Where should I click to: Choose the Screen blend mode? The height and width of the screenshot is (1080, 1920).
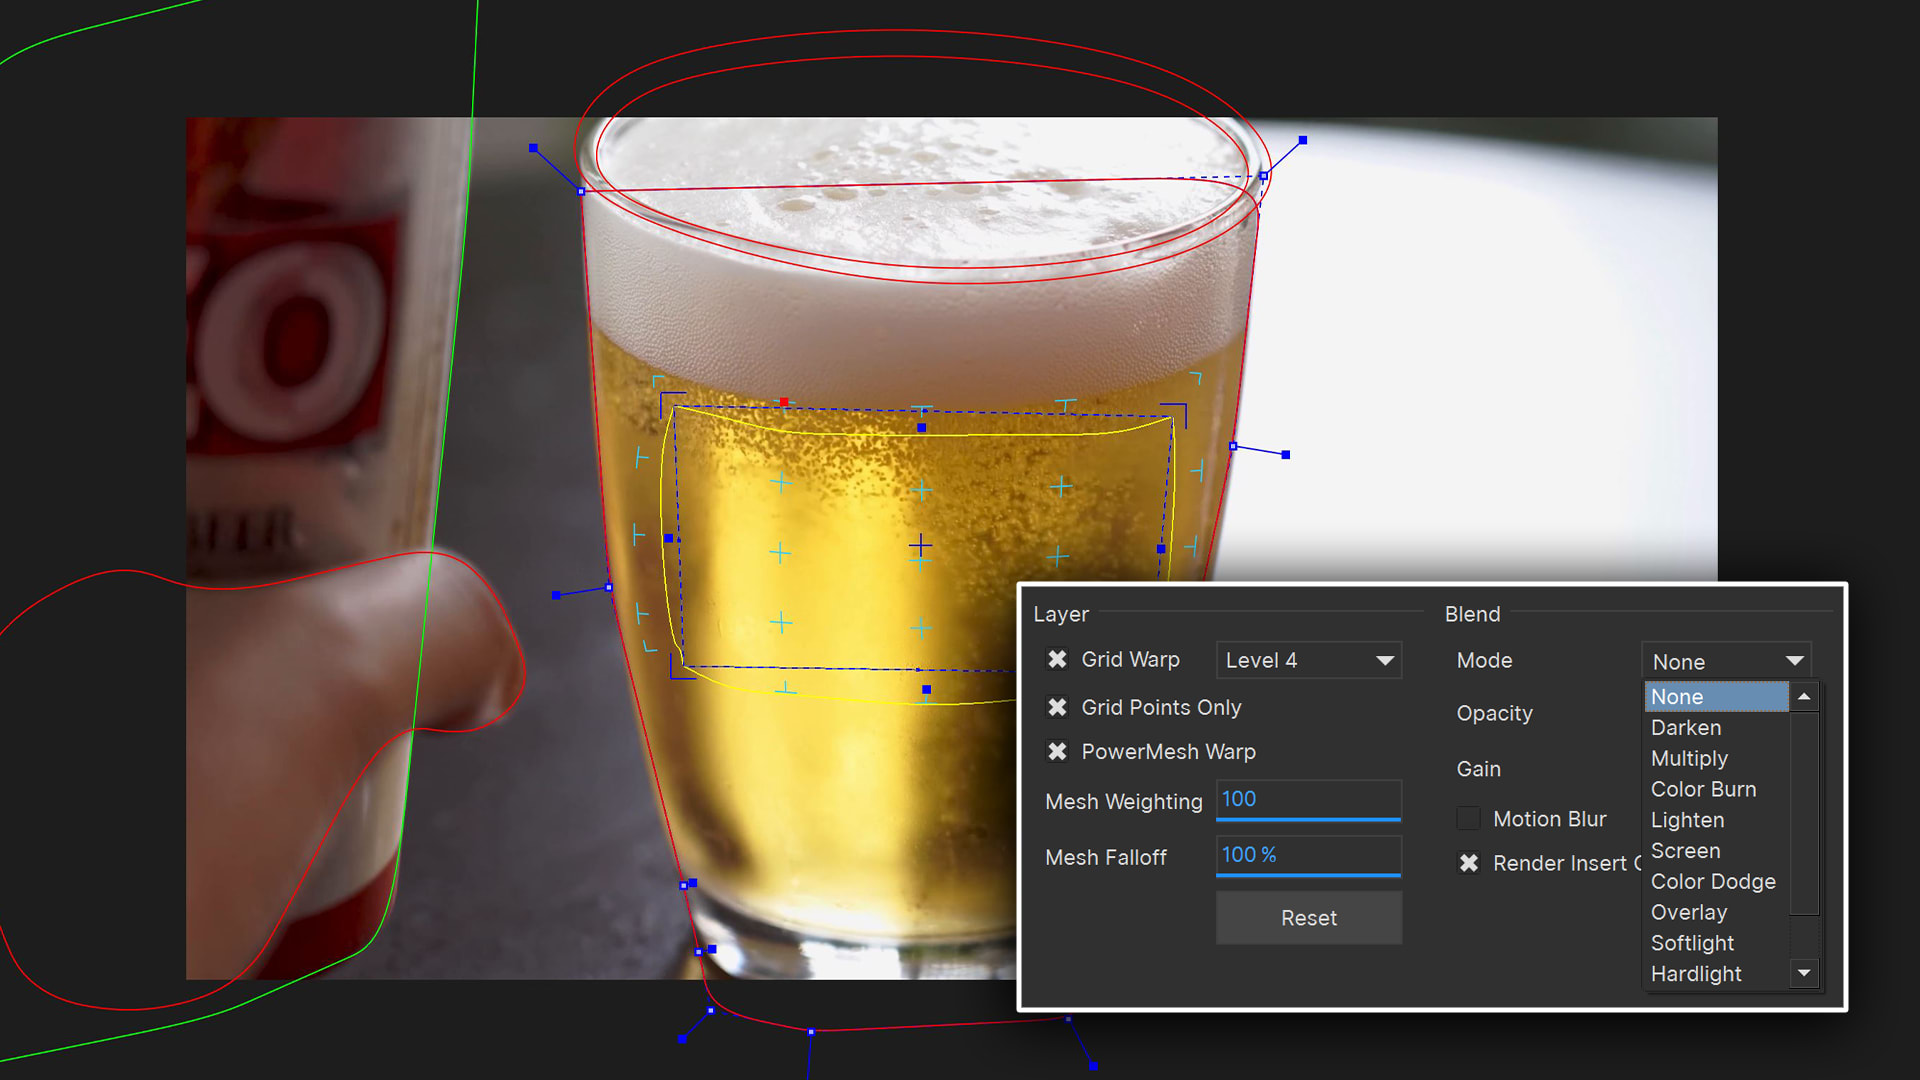pyautogui.click(x=1685, y=850)
